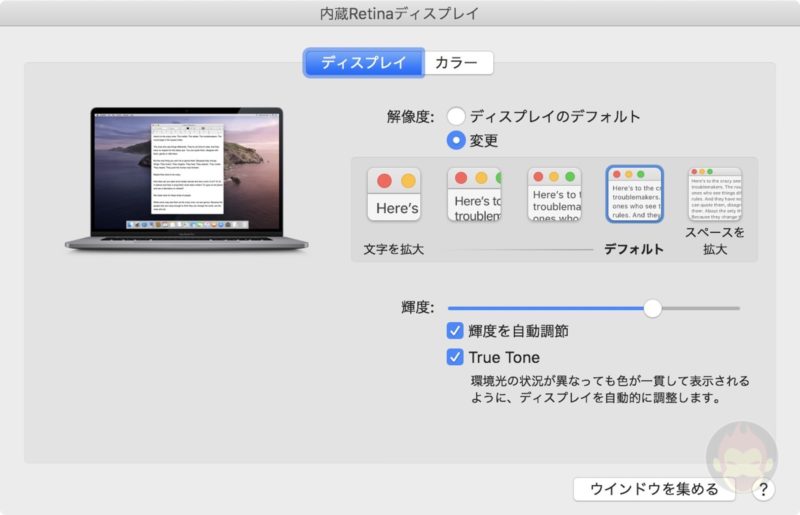Click the 内蔵Retinaディスプレイ window title

(399, 14)
